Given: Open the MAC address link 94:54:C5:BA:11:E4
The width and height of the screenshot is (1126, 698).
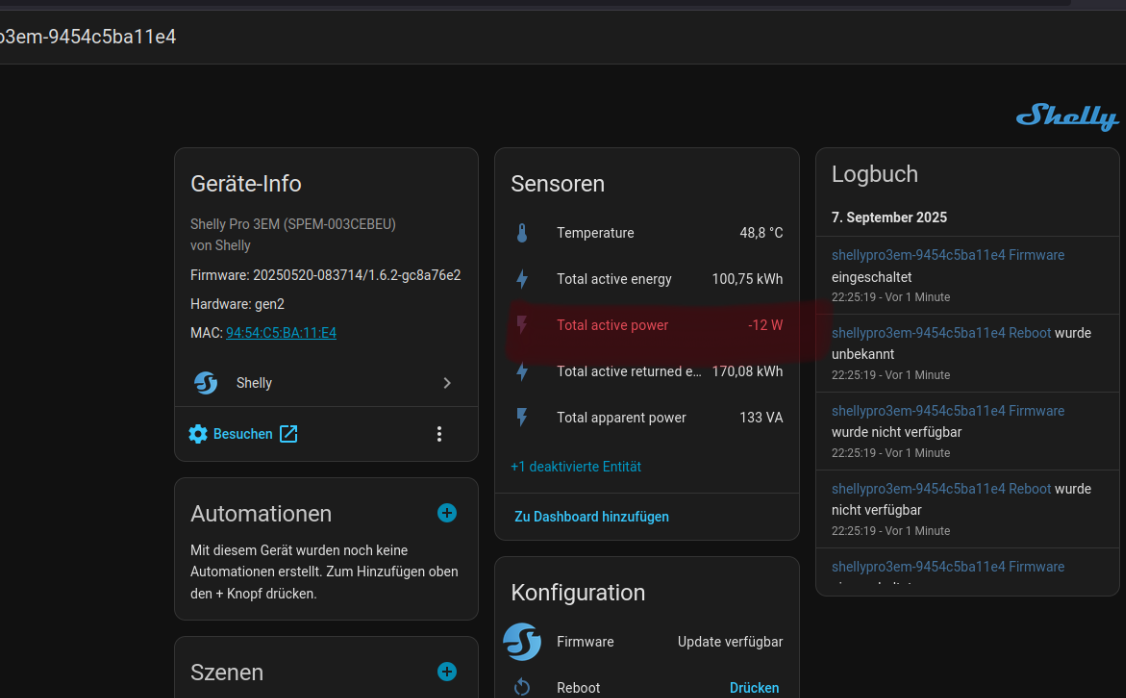Looking at the screenshot, I should pos(281,332).
